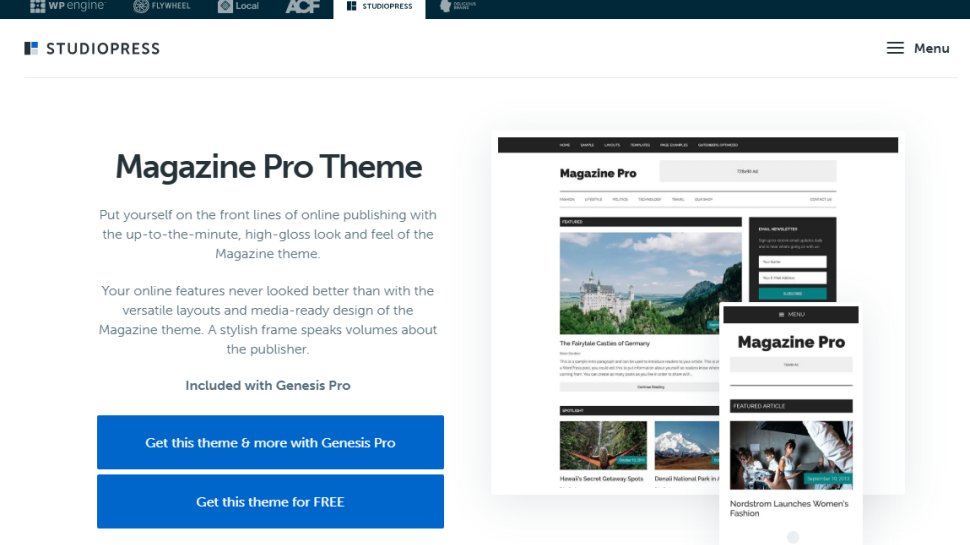The height and width of the screenshot is (545, 970).
Task: Click the Nordstrom Launches Women's Fashion title
Action: click(x=789, y=509)
